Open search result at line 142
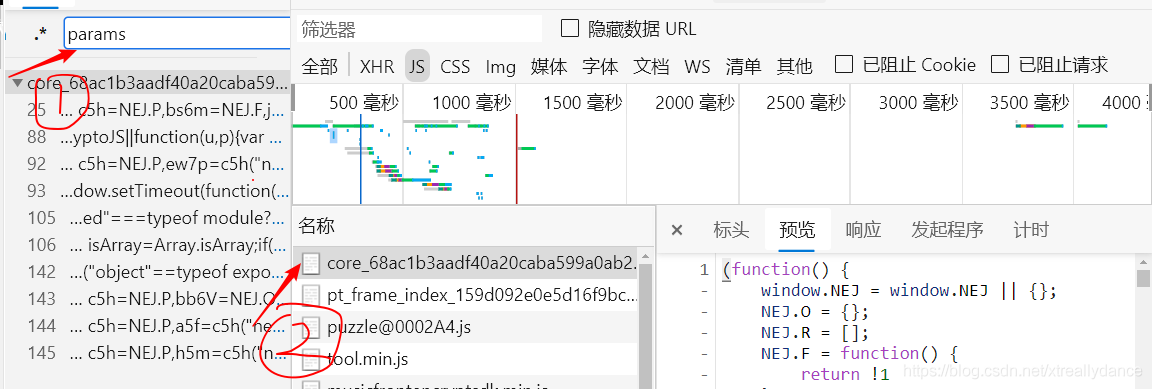This screenshot has width=1152, height=389. pos(147,272)
